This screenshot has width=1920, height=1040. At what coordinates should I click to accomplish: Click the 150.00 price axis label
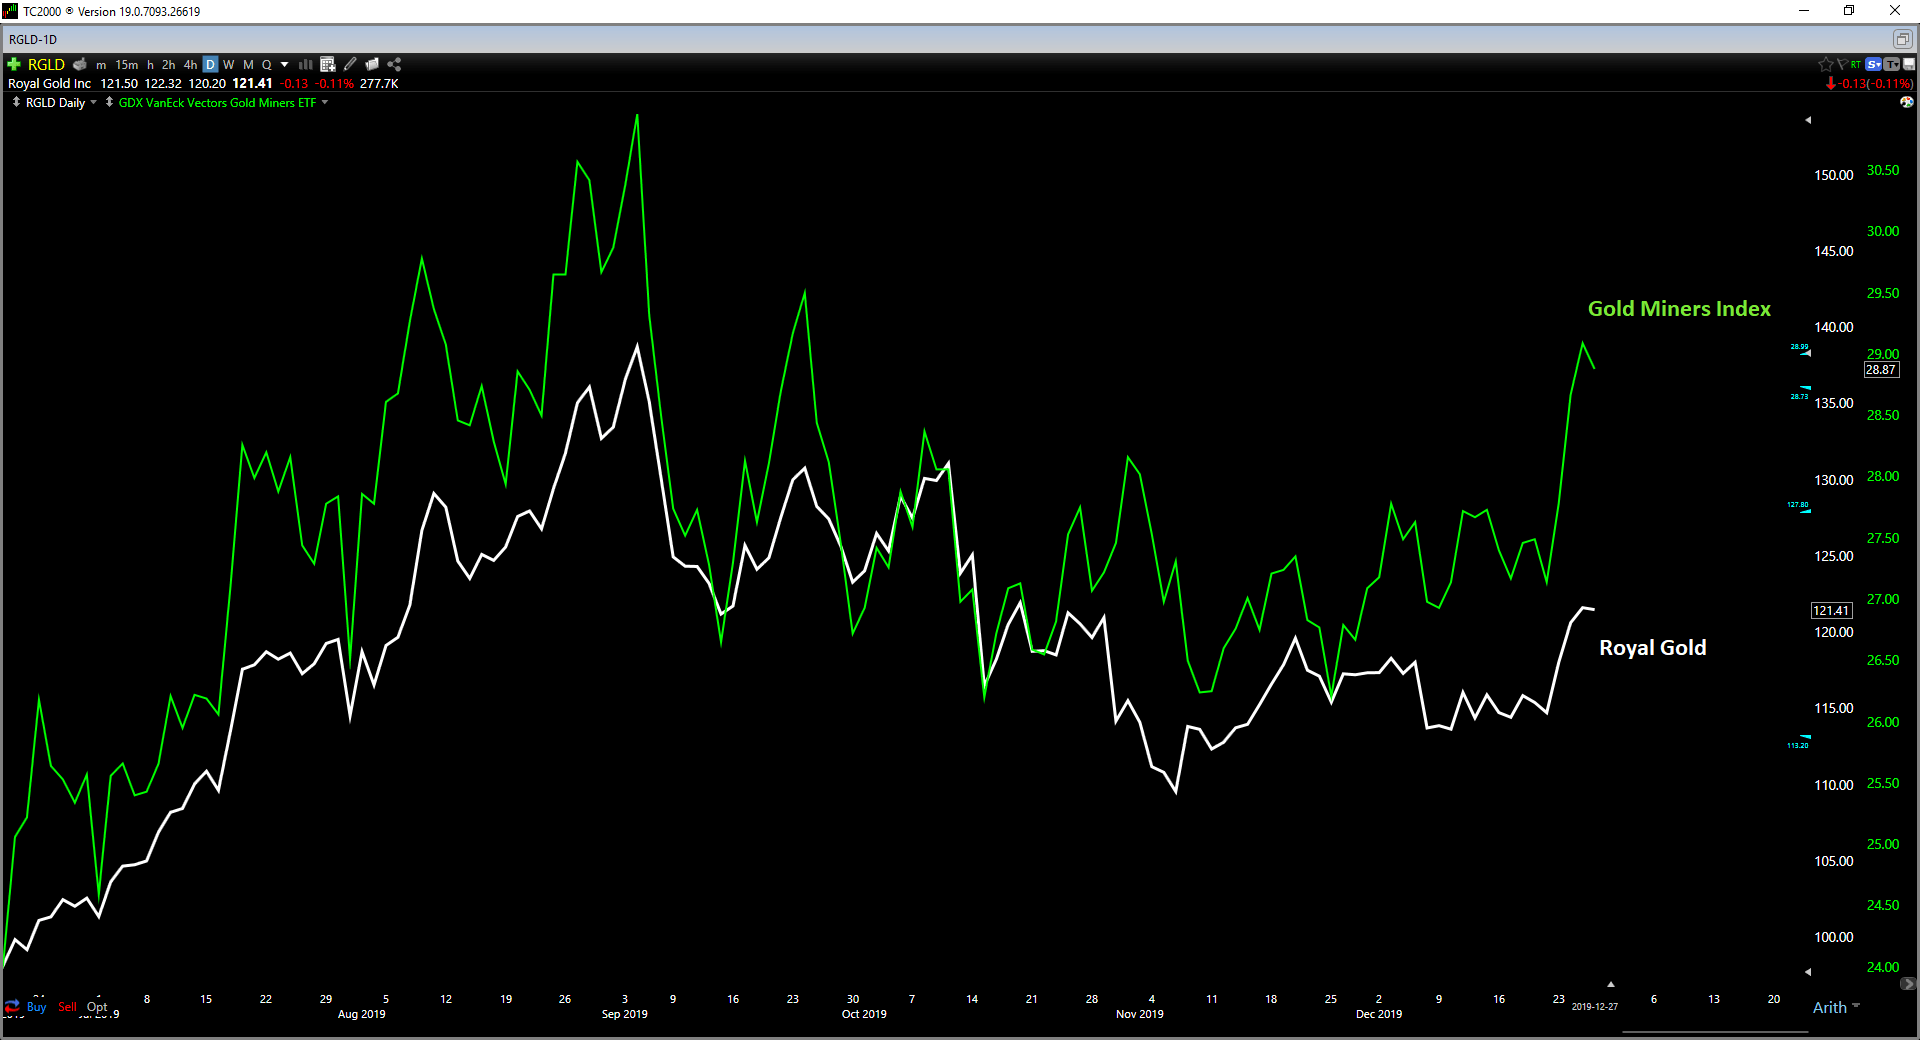(1834, 175)
